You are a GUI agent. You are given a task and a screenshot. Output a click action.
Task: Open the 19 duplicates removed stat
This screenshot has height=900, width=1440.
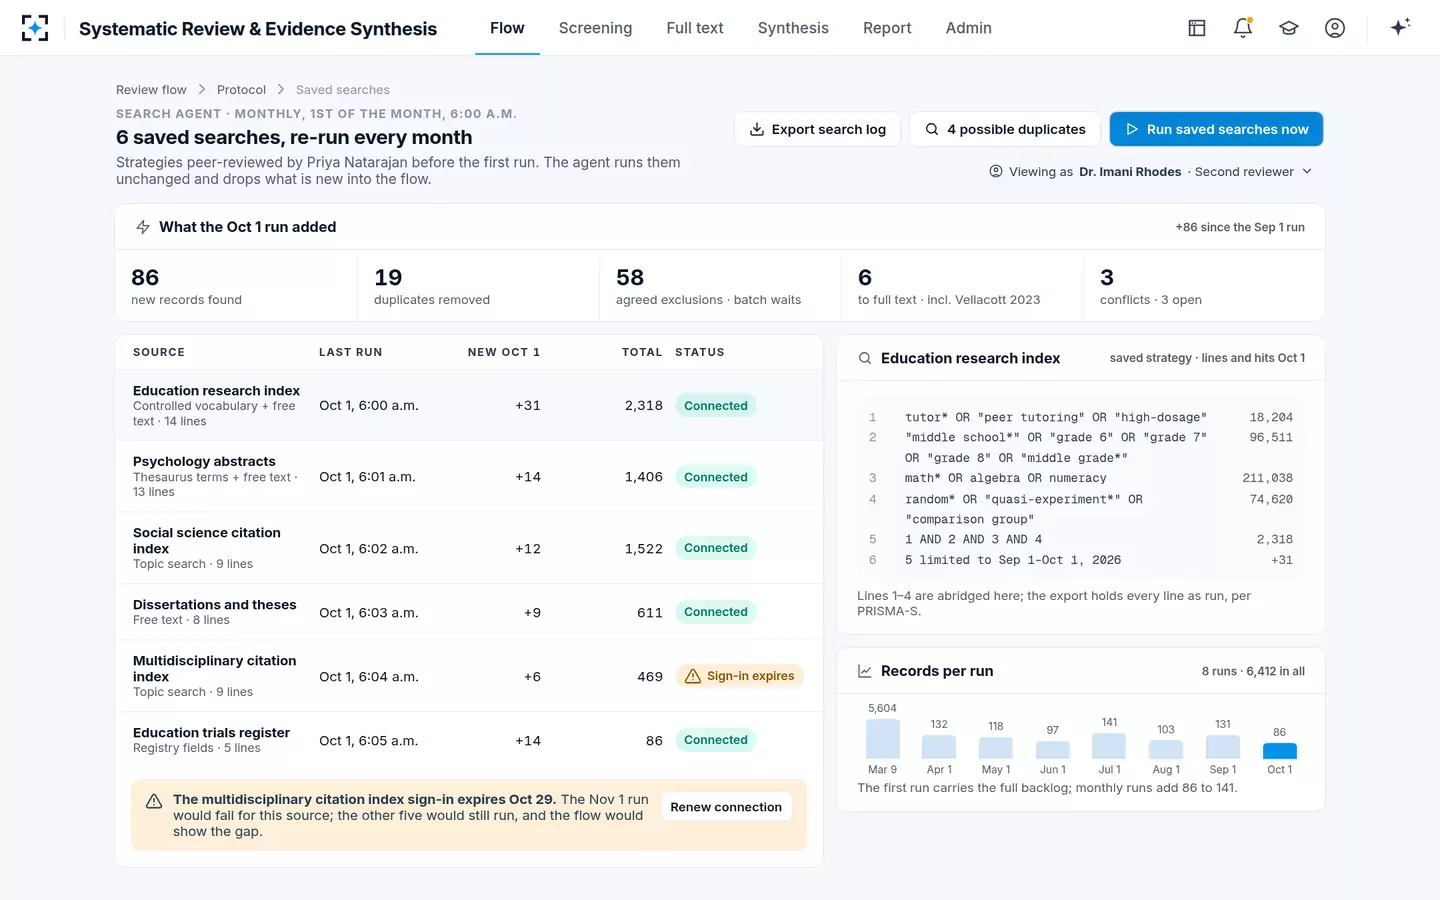[x=479, y=286]
